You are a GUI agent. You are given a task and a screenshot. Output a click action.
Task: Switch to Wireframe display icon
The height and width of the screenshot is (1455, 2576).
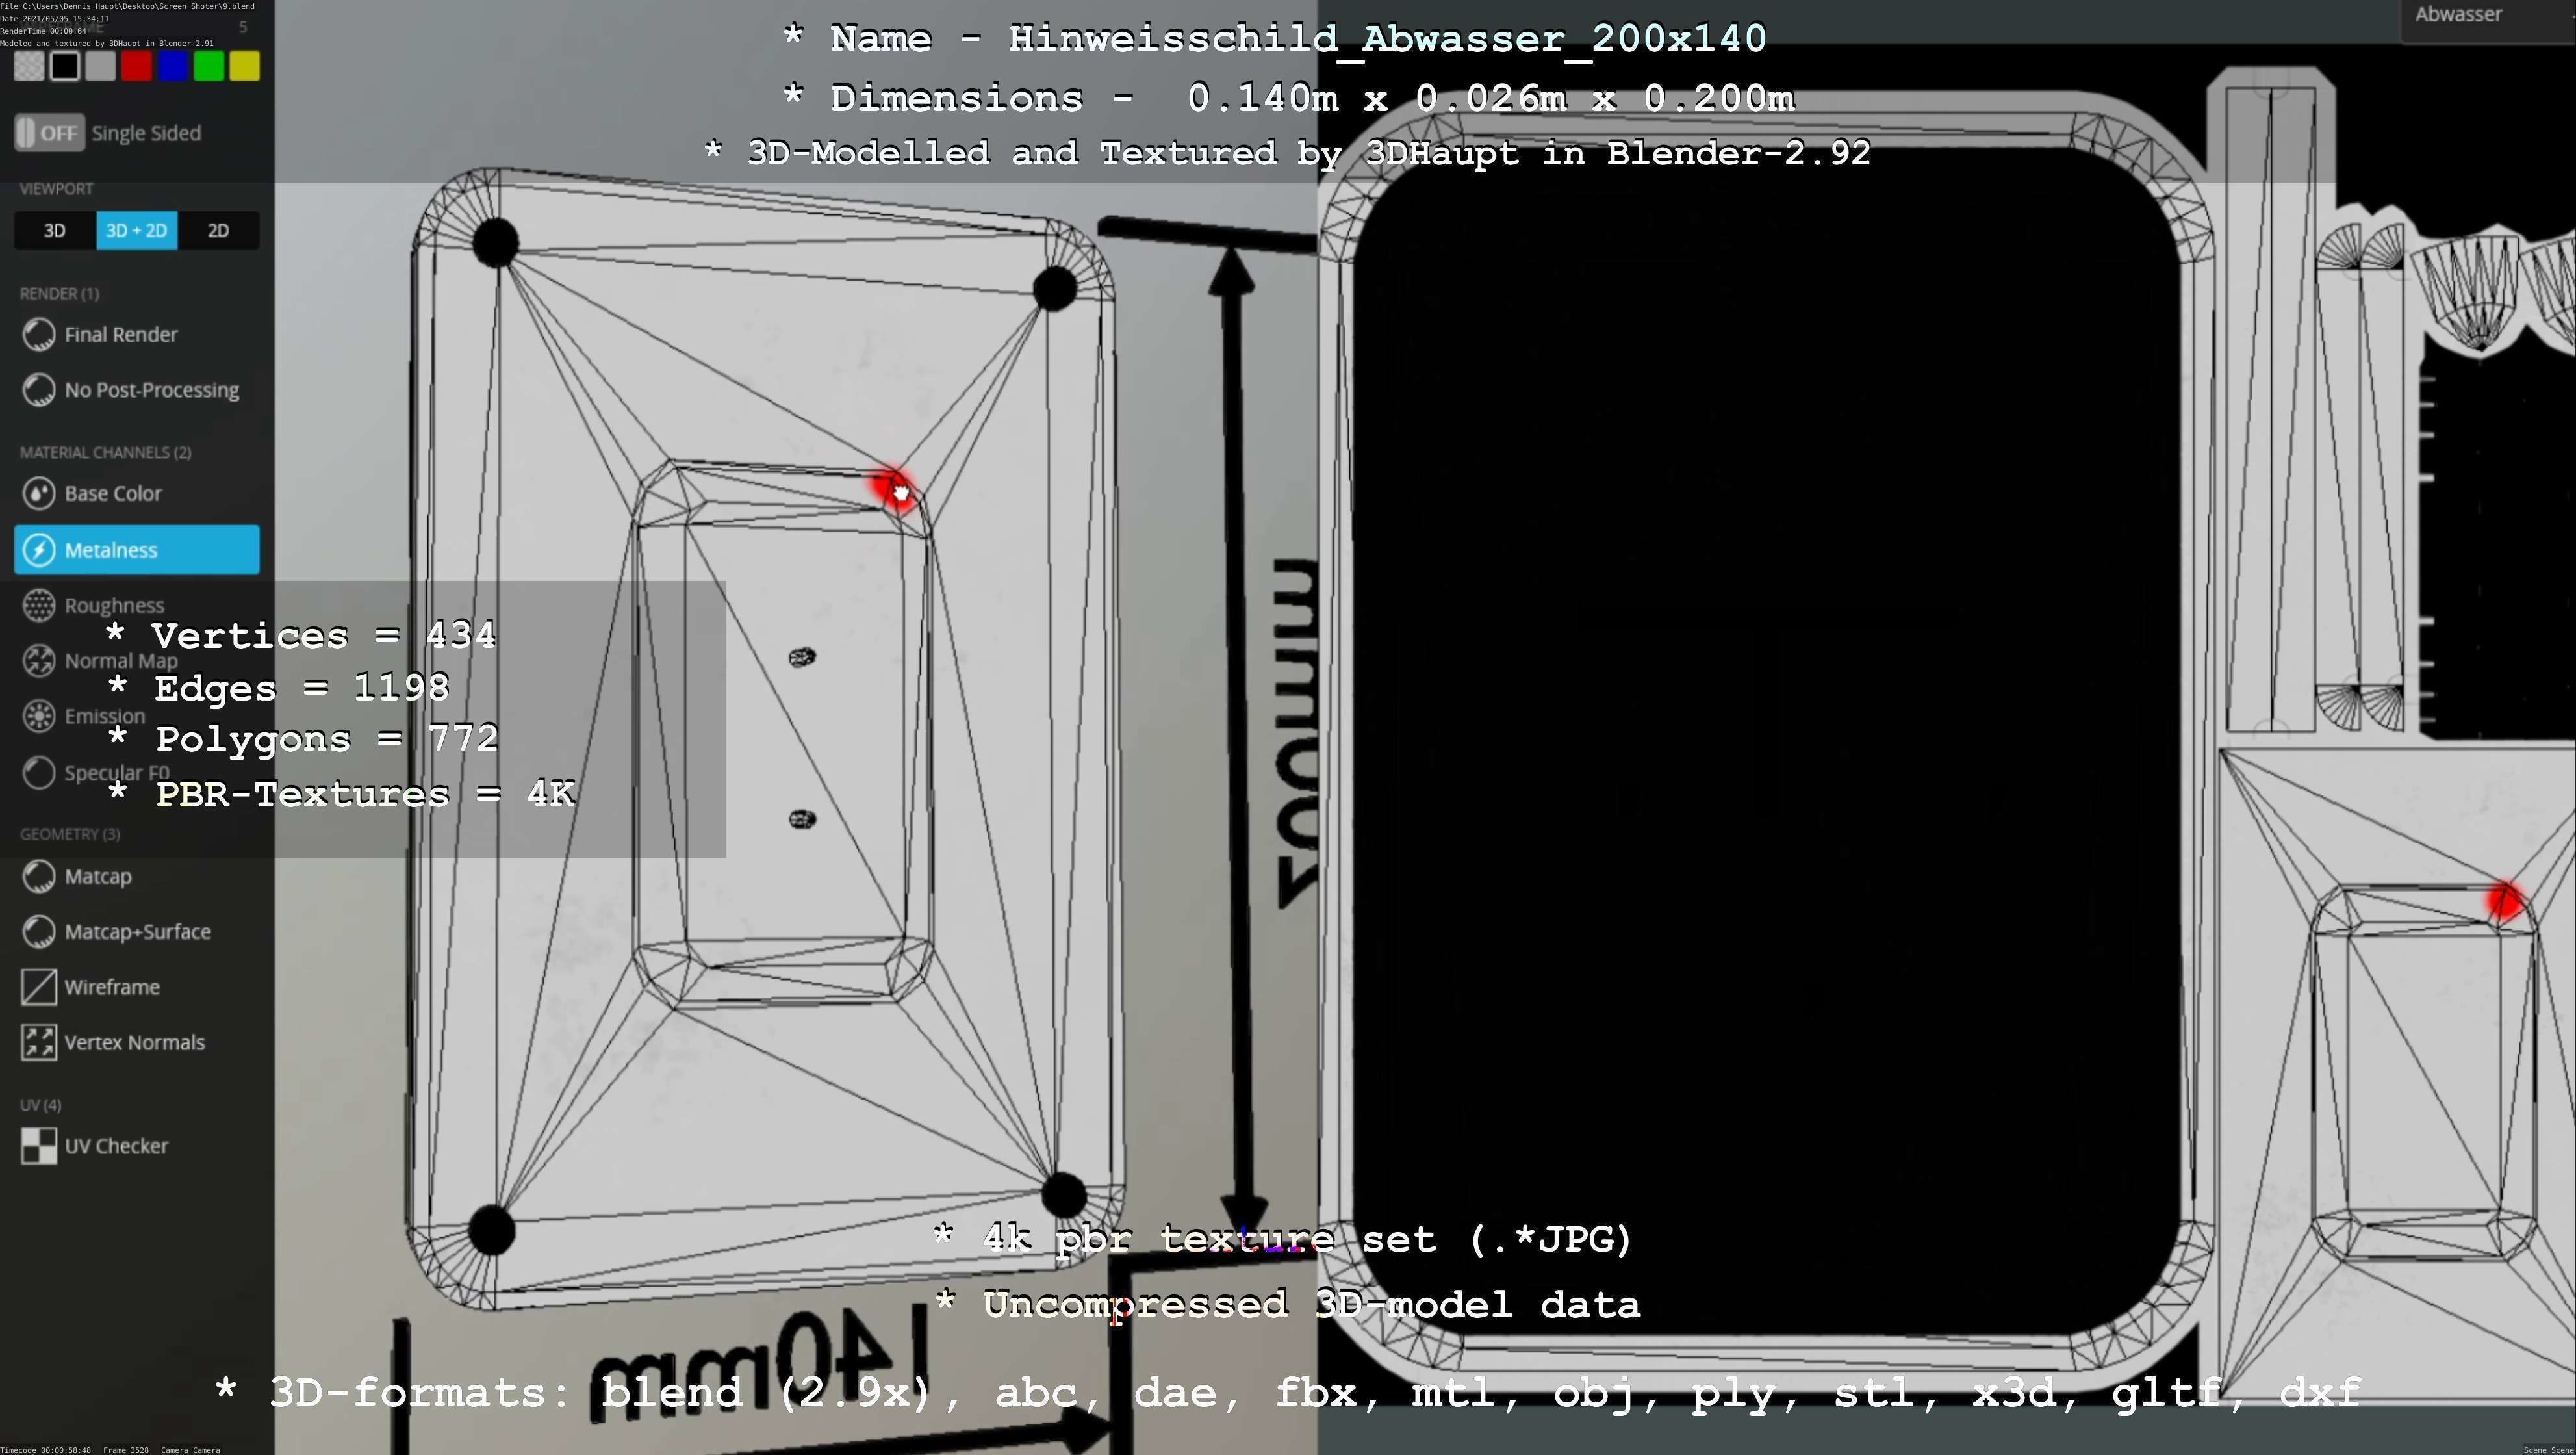pyautogui.click(x=39, y=987)
